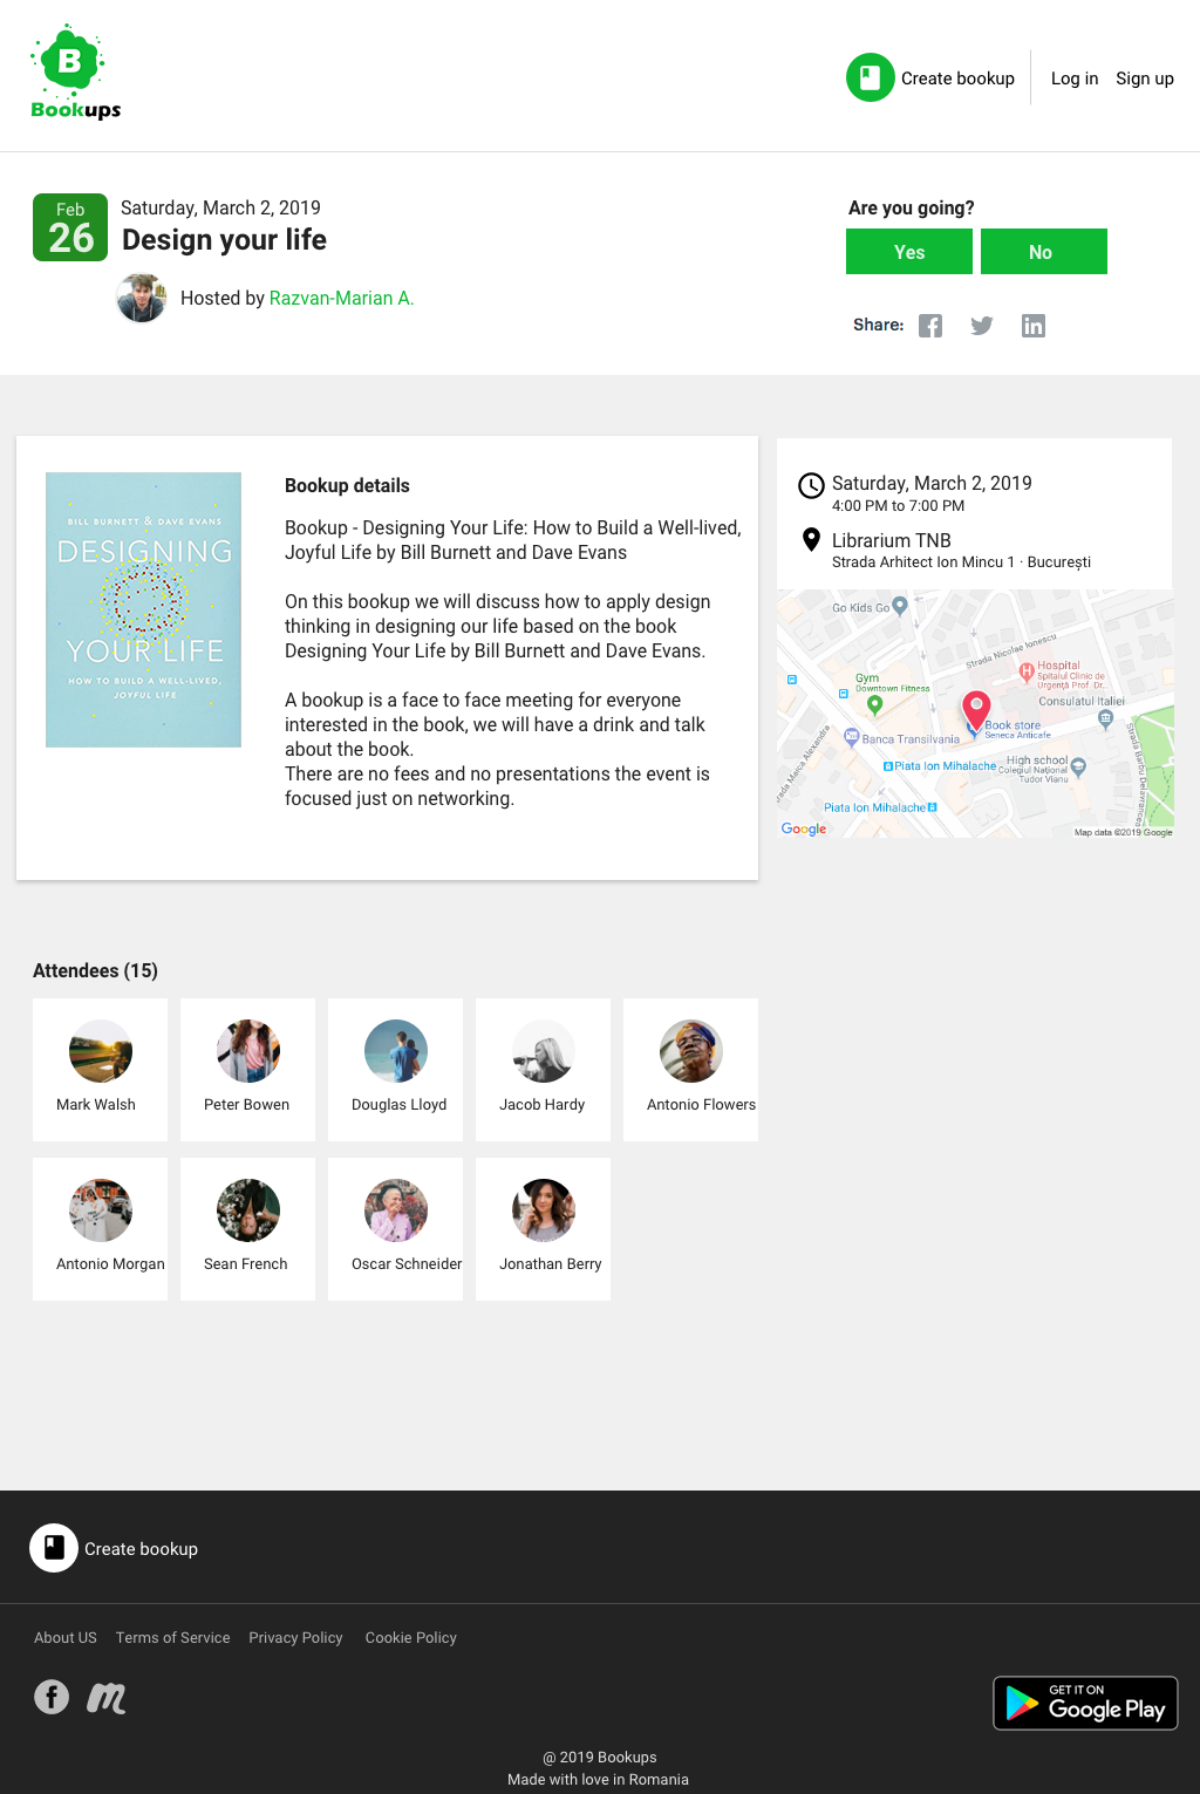Click the red map location pin

(976, 709)
